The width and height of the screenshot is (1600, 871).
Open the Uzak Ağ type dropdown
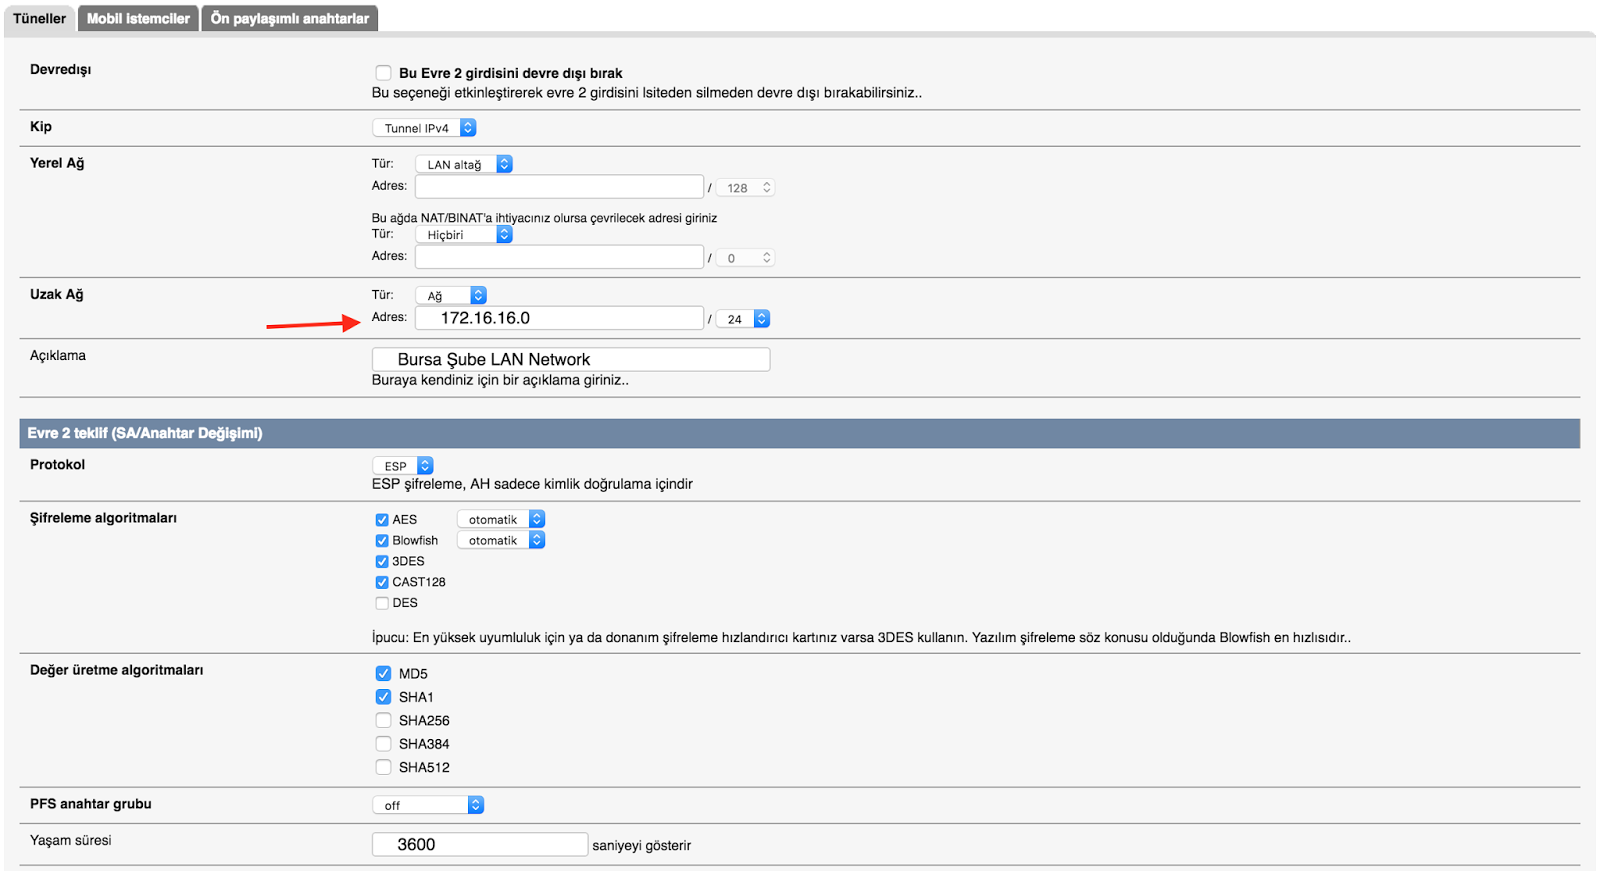pyautogui.click(x=451, y=295)
